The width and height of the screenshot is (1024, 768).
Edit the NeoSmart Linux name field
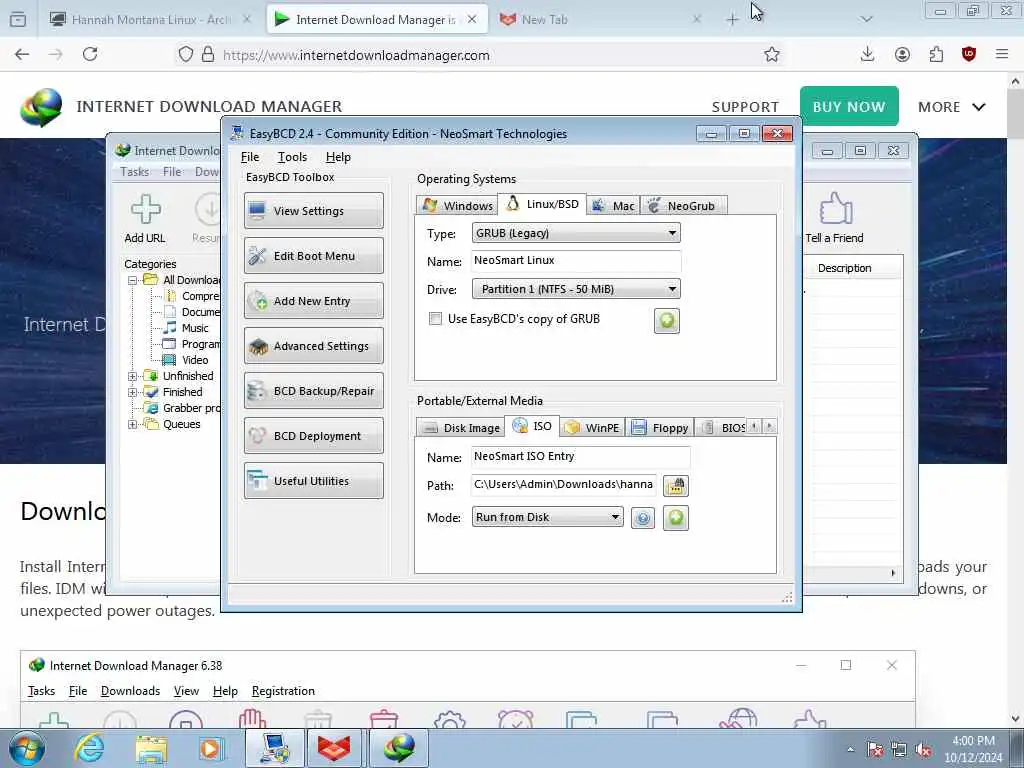(576, 261)
